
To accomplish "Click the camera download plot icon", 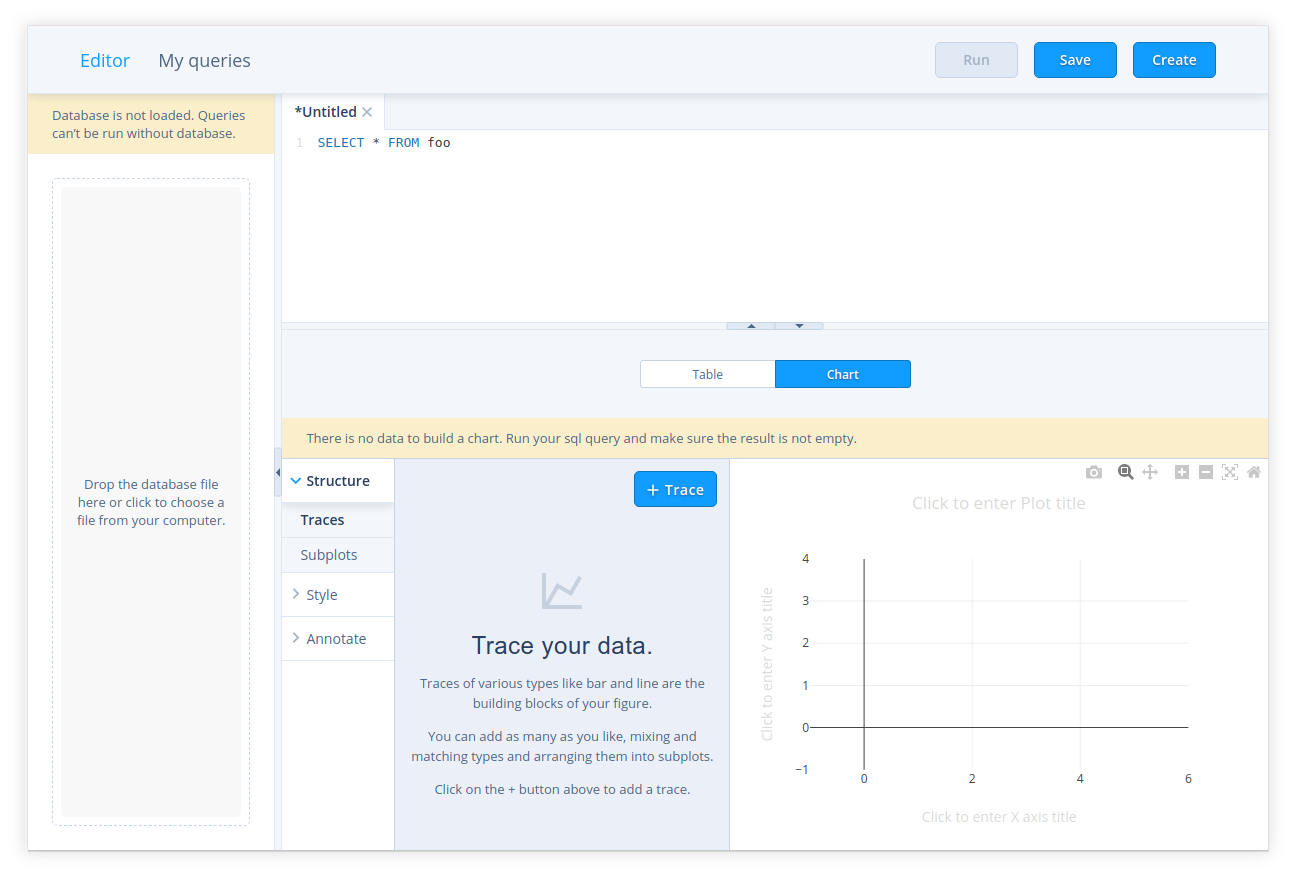I will pos(1094,472).
